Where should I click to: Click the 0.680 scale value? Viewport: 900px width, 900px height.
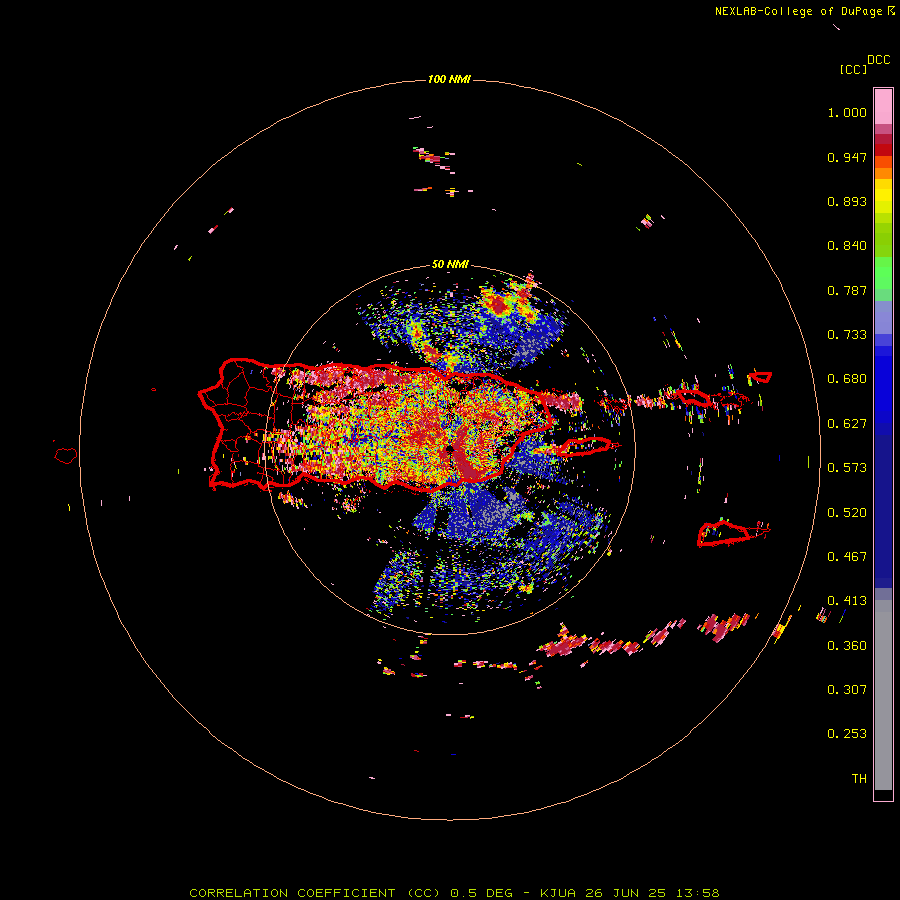pos(847,379)
